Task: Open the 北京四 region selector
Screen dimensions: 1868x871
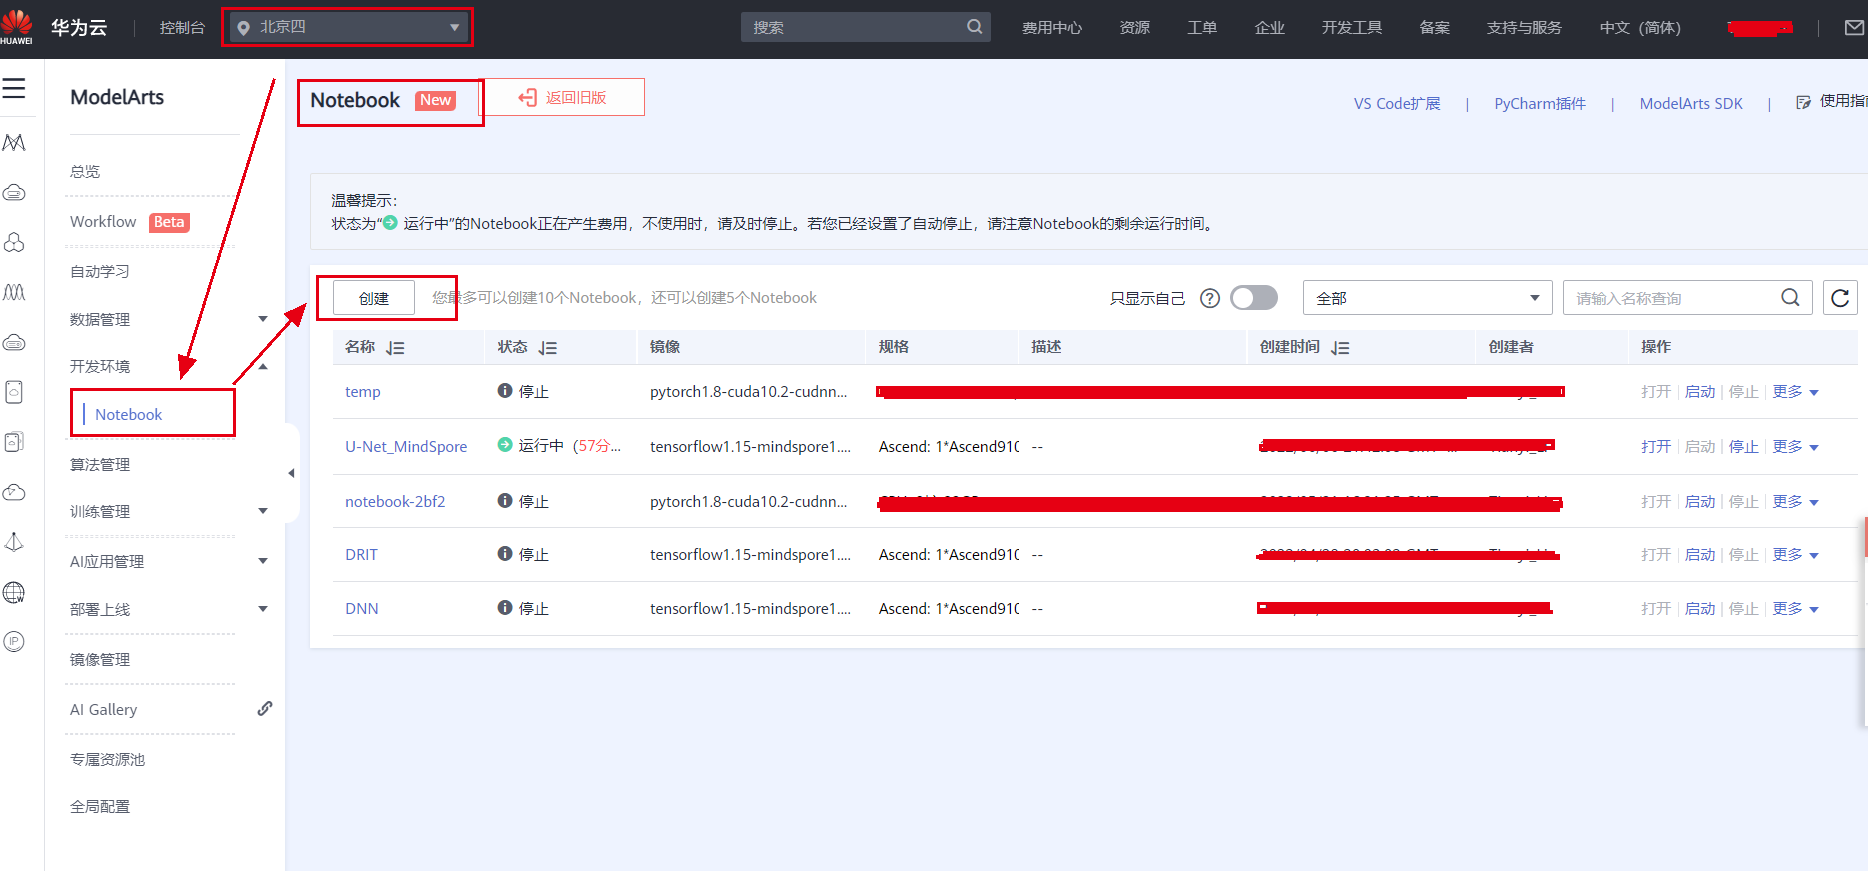Action: 348,27
